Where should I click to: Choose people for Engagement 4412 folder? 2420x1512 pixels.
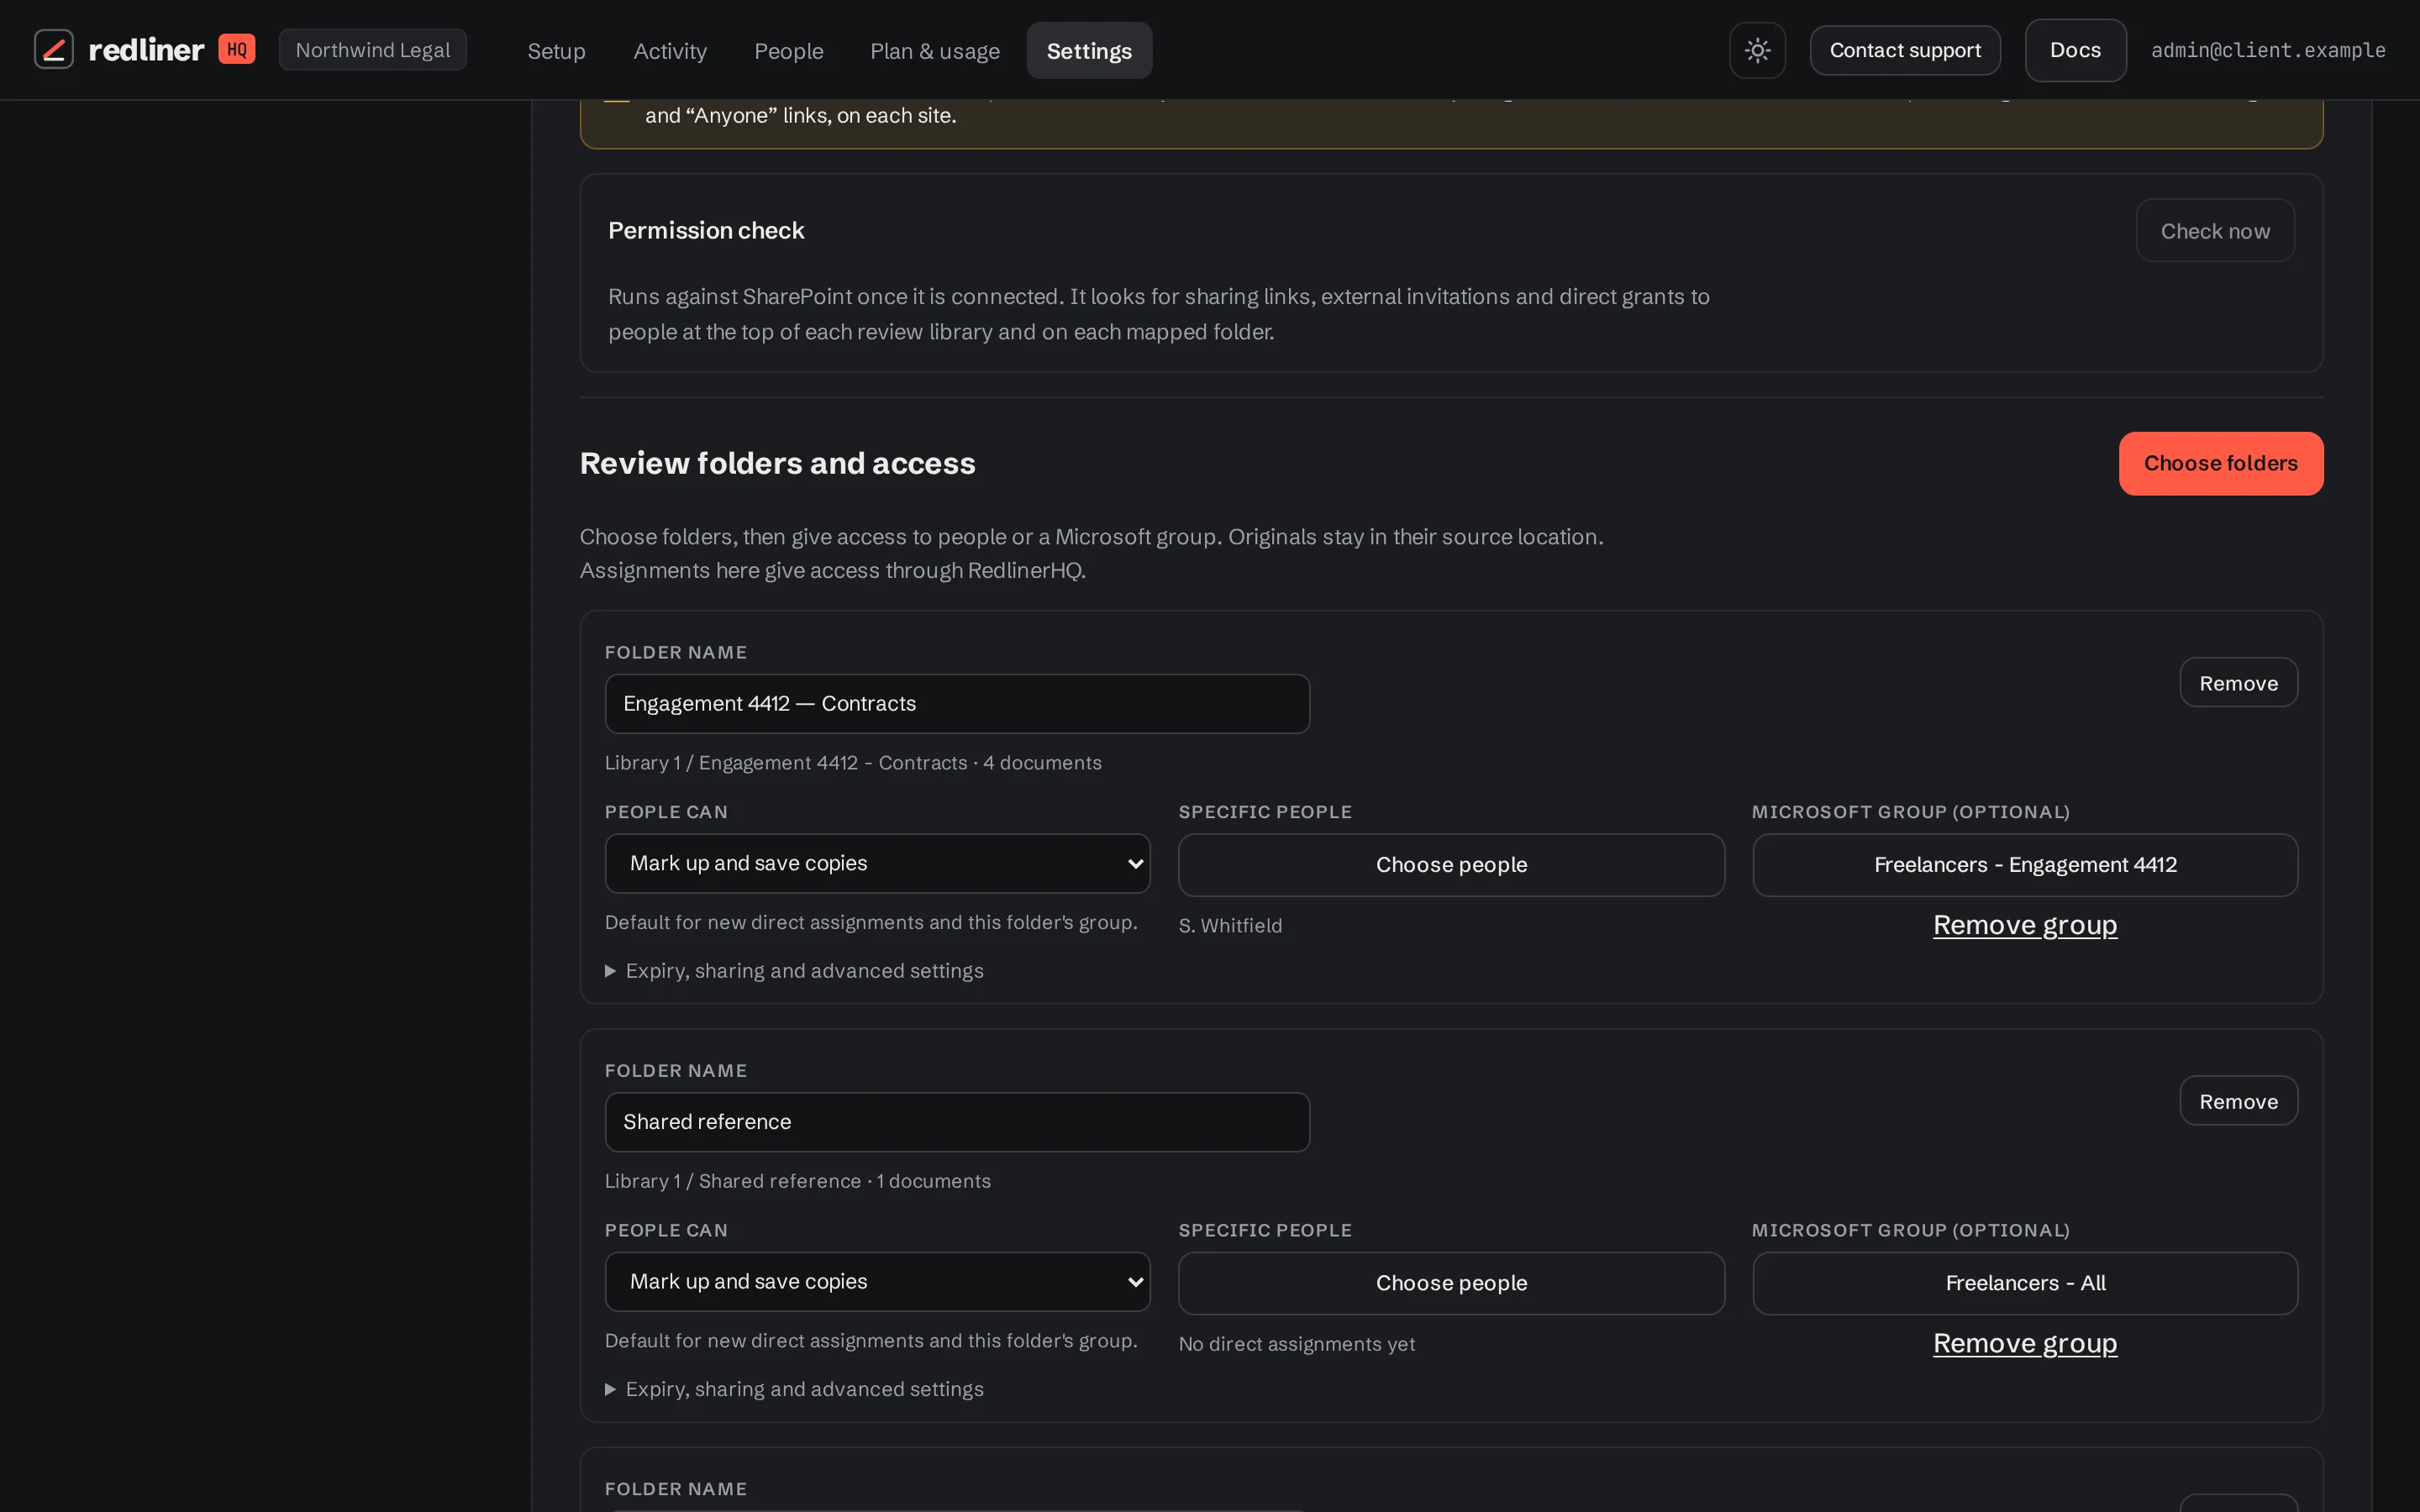pos(1451,865)
